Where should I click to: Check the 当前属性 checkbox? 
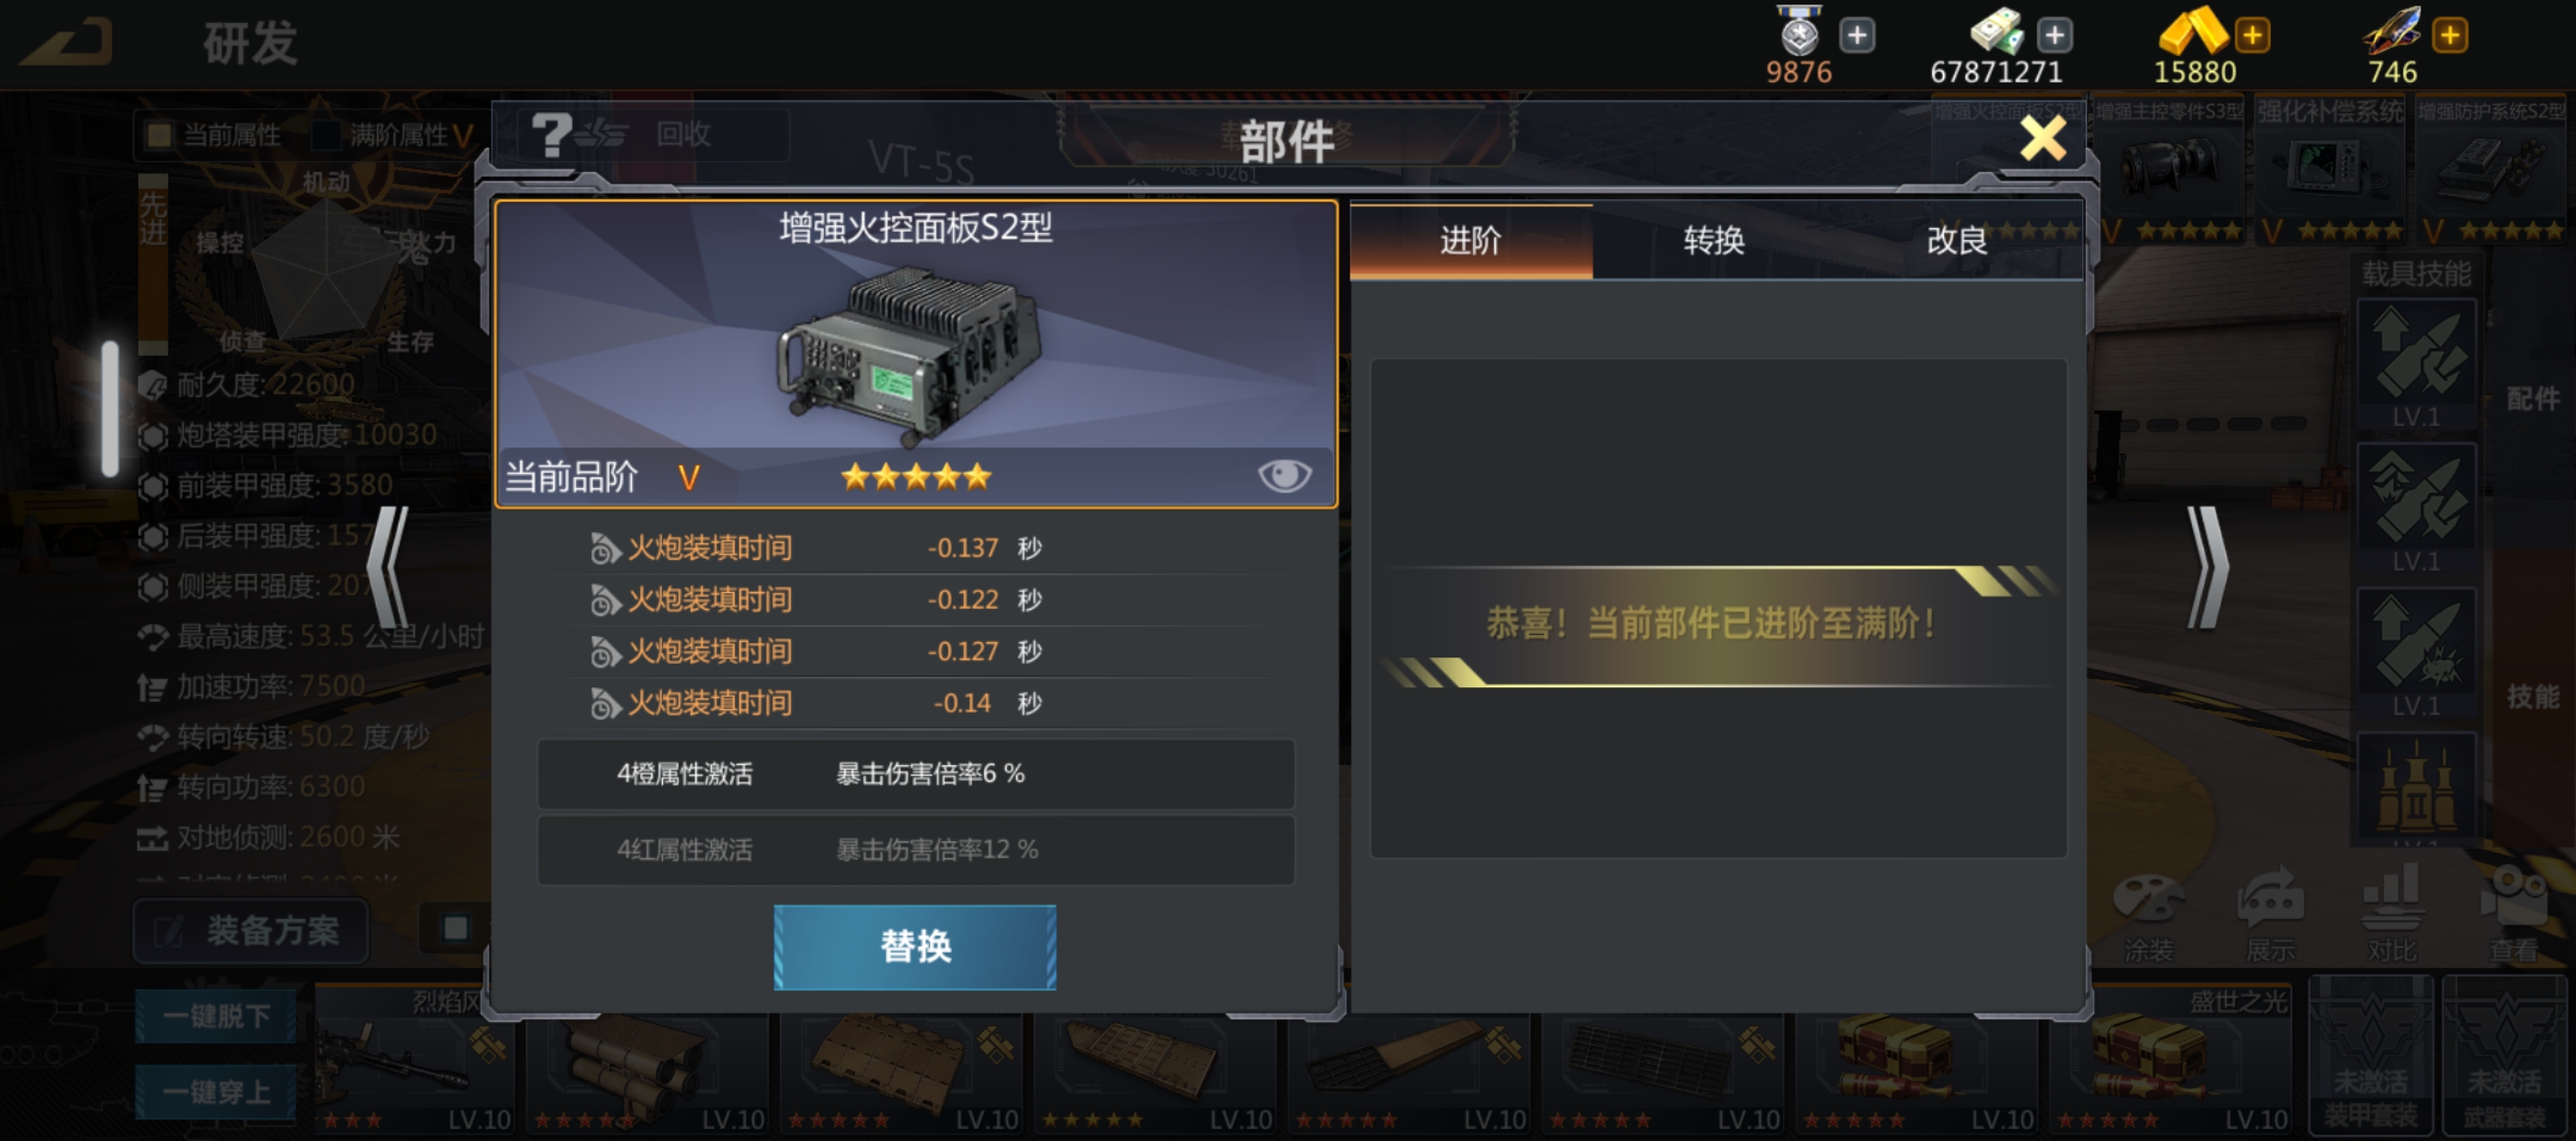click(159, 135)
